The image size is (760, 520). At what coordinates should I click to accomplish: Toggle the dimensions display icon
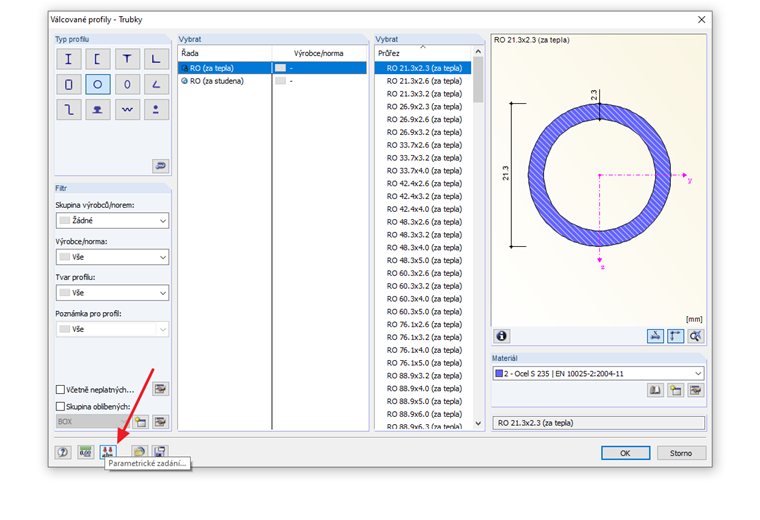click(676, 336)
